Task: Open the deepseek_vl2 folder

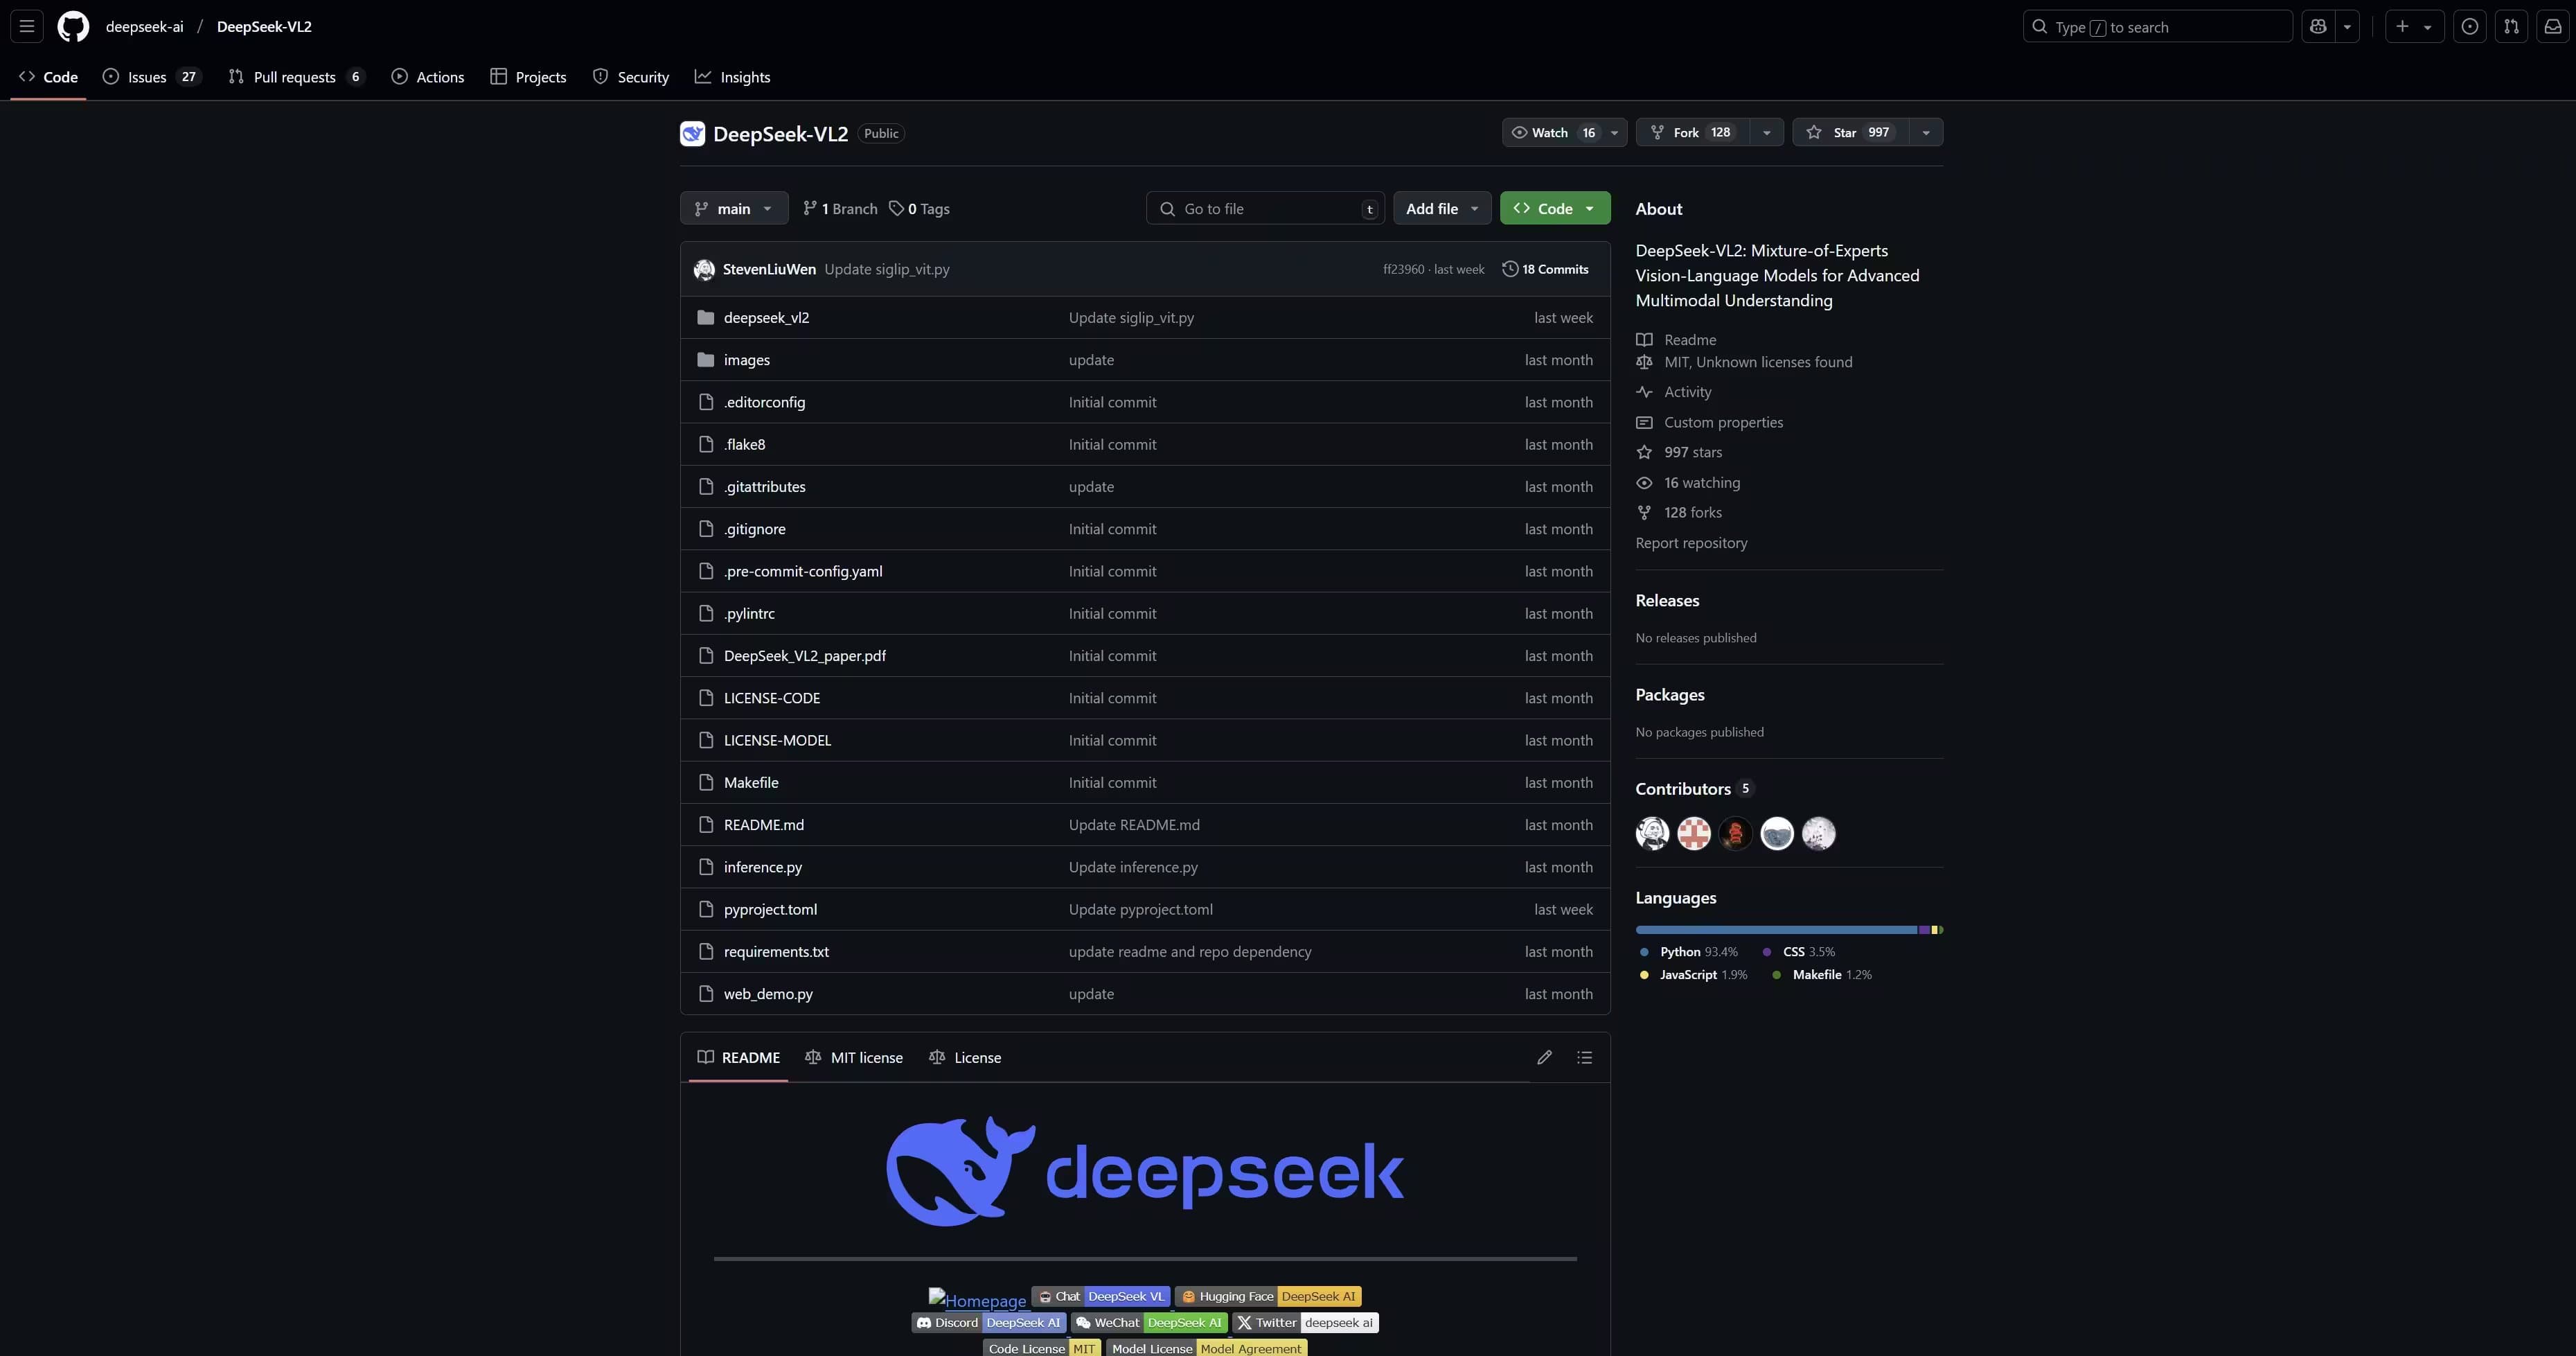Action: click(766, 317)
